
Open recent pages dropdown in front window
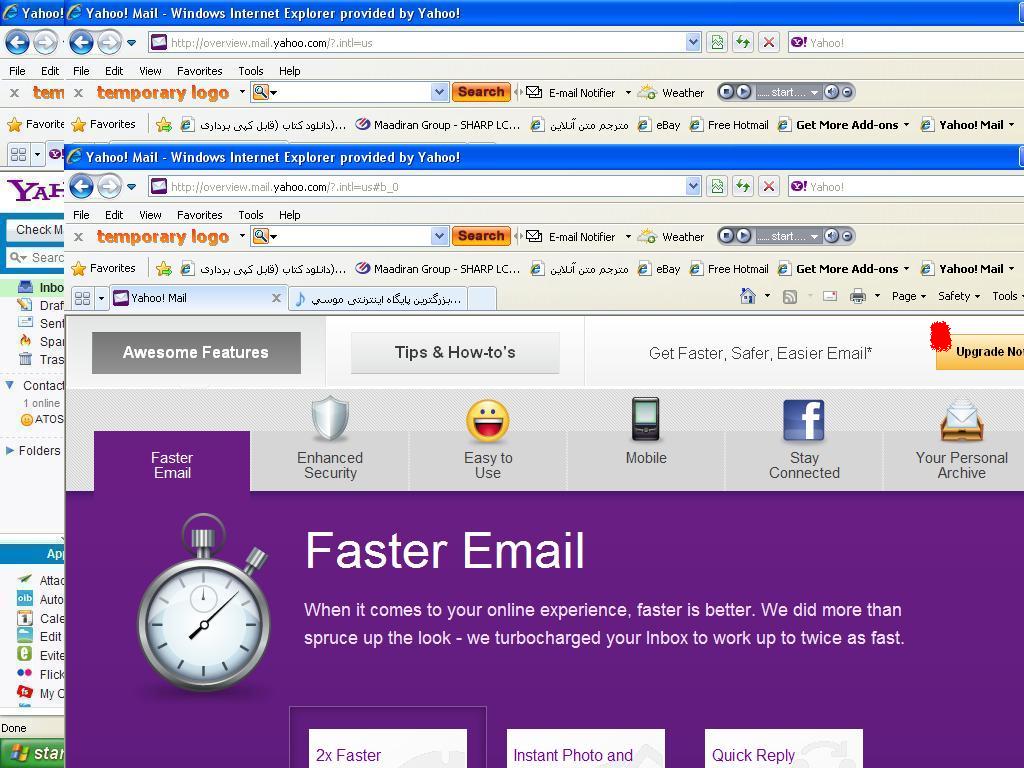(131, 187)
